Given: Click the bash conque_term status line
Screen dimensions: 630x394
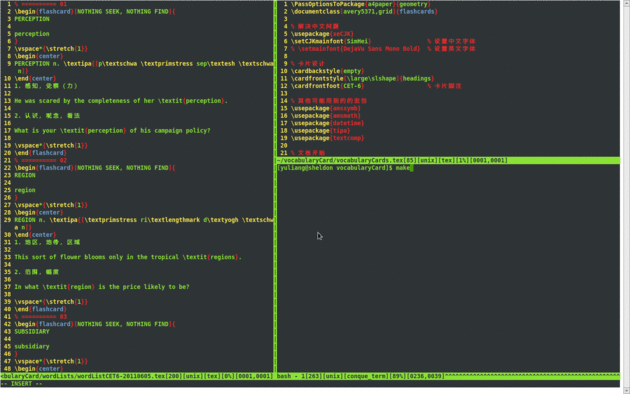Looking at the screenshot, I should (x=448, y=376).
